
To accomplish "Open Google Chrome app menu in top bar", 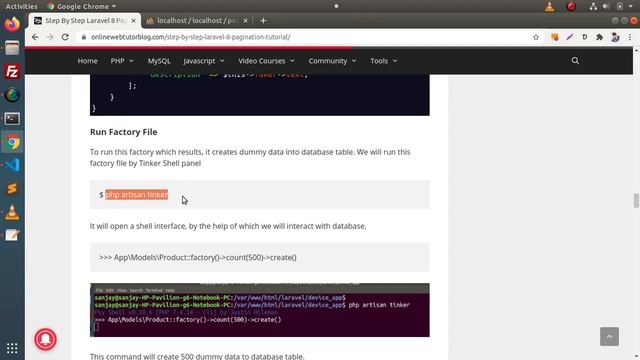I will (x=81, y=6).
